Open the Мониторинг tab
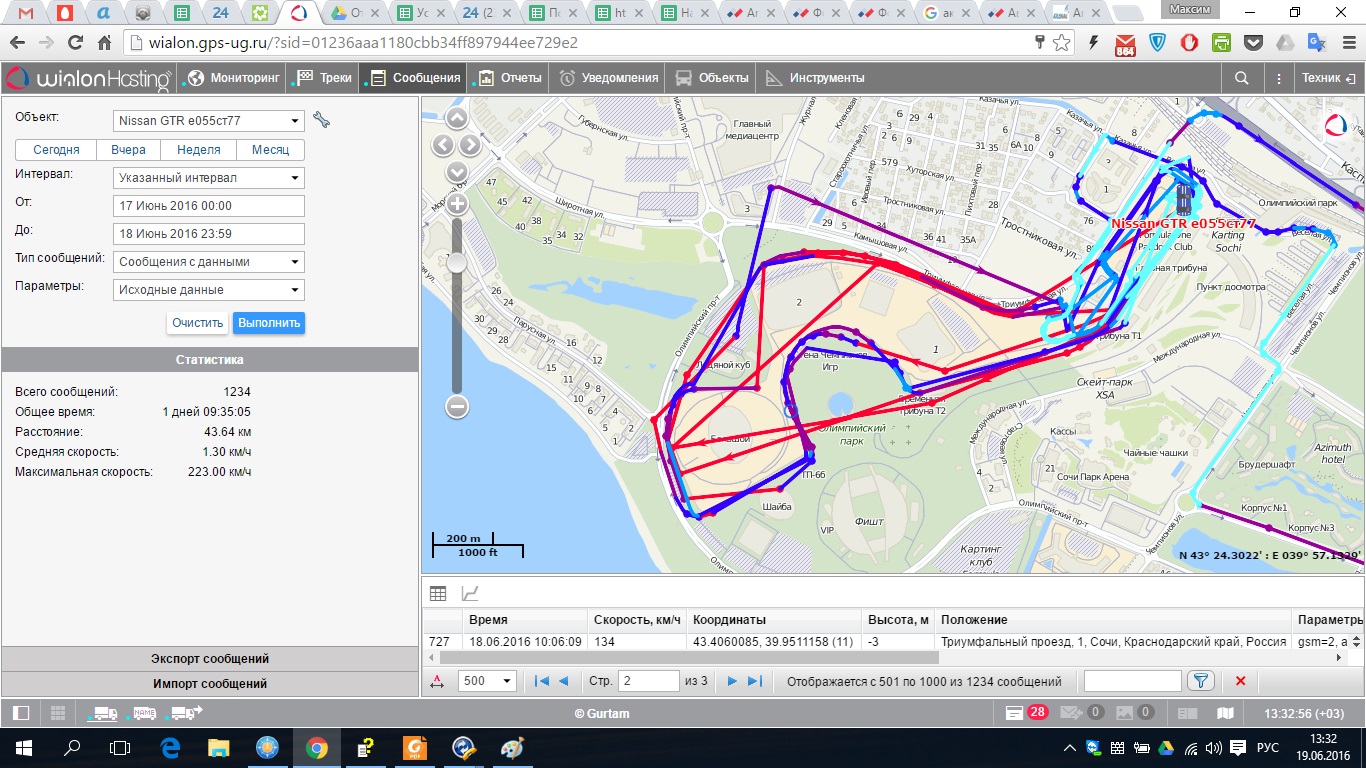Screen dimensions: 1366x768 (x=234, y=78)
